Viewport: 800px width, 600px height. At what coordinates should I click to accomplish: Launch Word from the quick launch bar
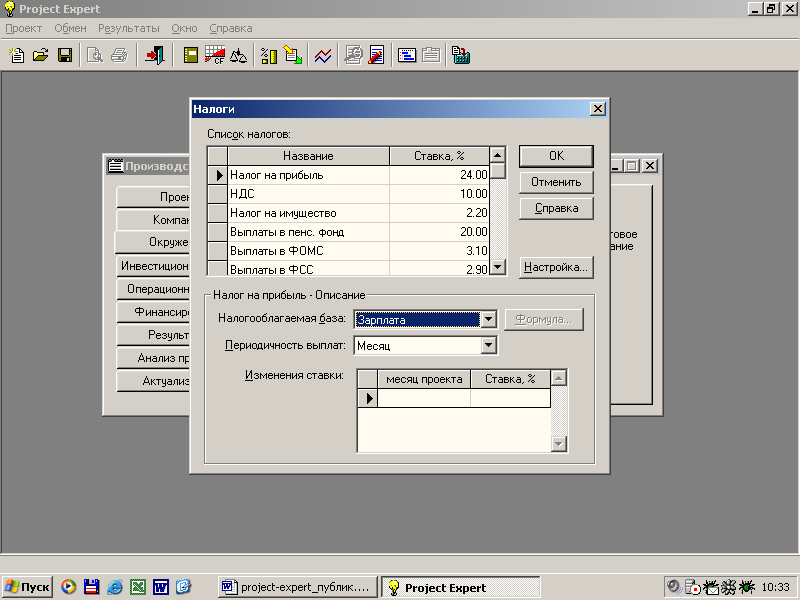pos(161,587)
